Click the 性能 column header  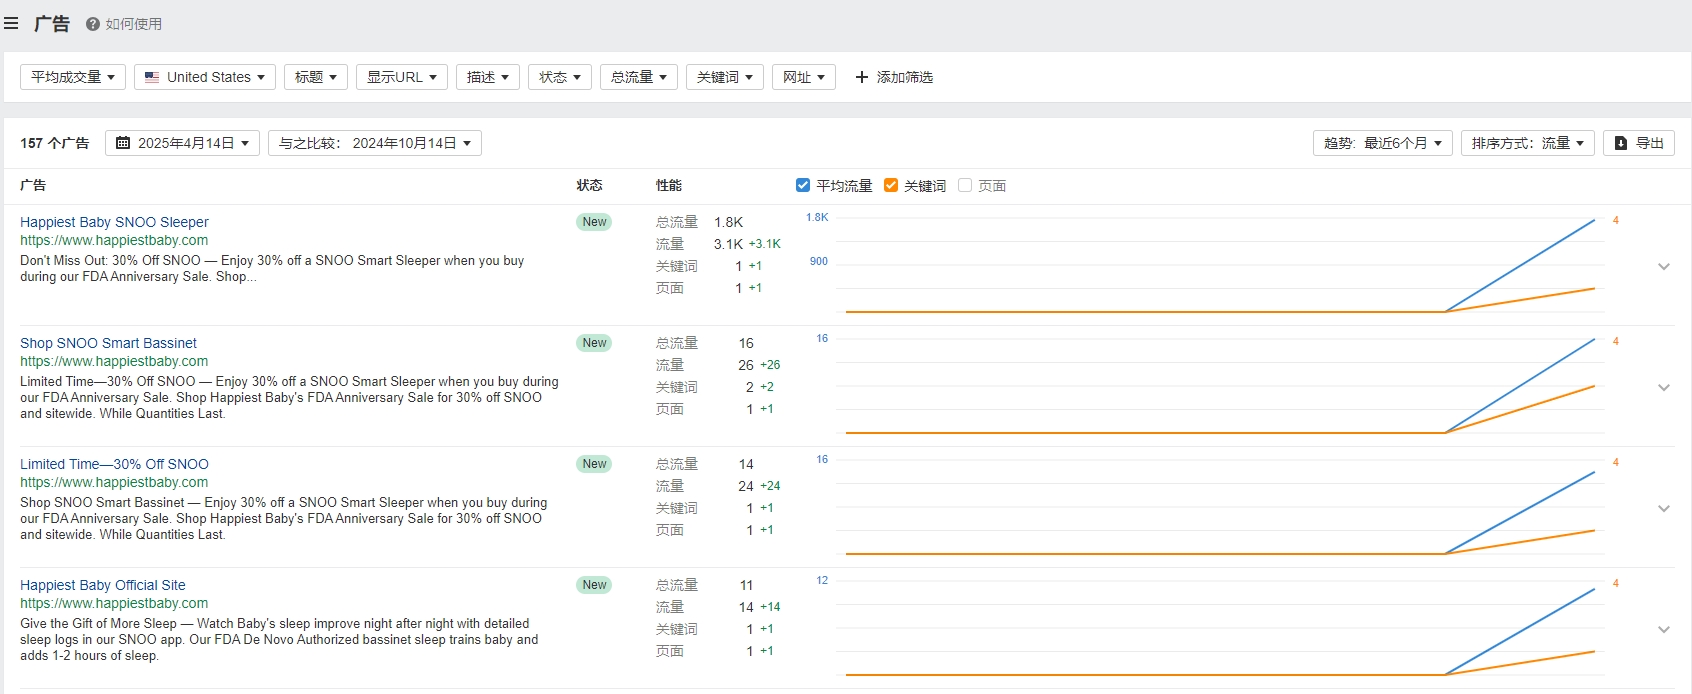pos(669,185)
